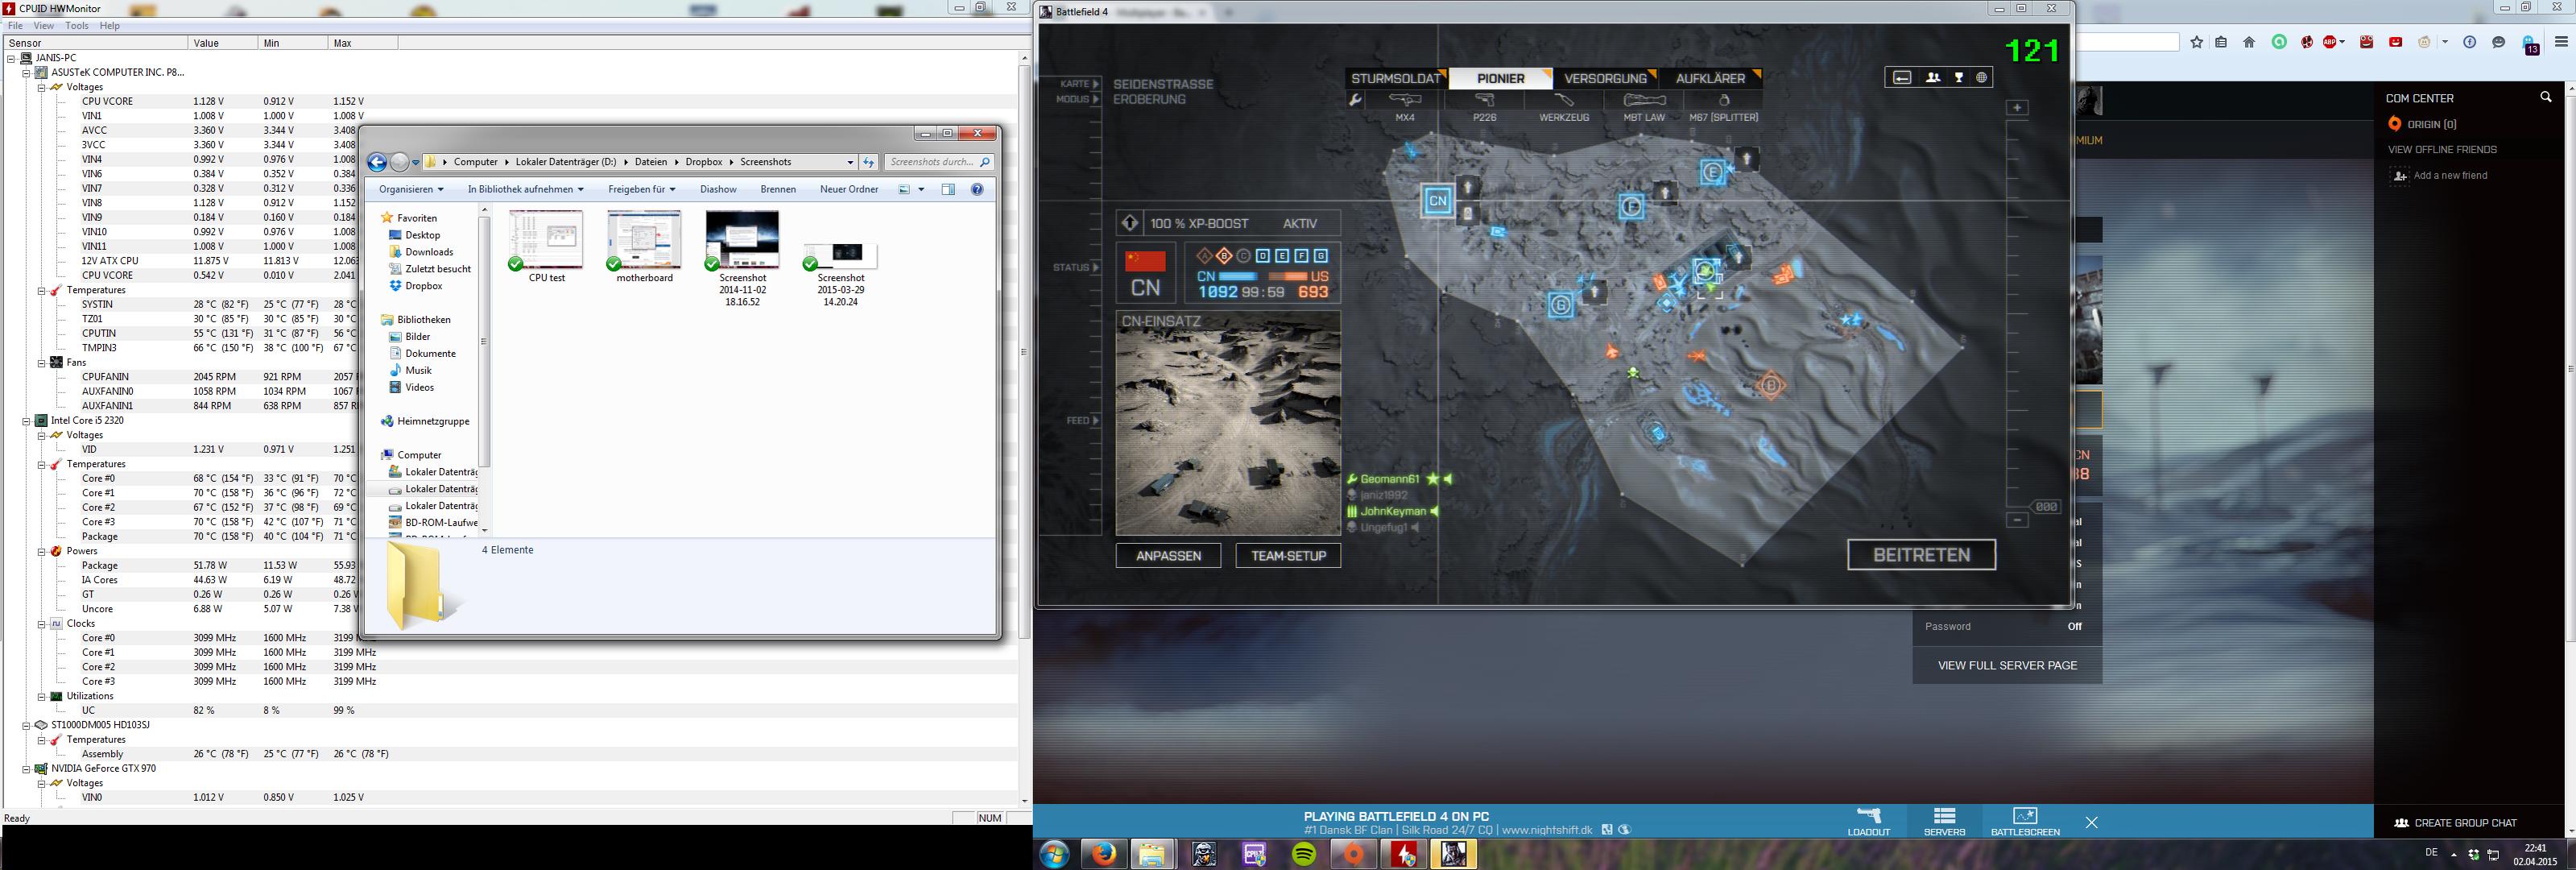This screenshot has width=2576, height=870.
Task: Select the CN deployment point on map
Action: (x=1437, y=200)
